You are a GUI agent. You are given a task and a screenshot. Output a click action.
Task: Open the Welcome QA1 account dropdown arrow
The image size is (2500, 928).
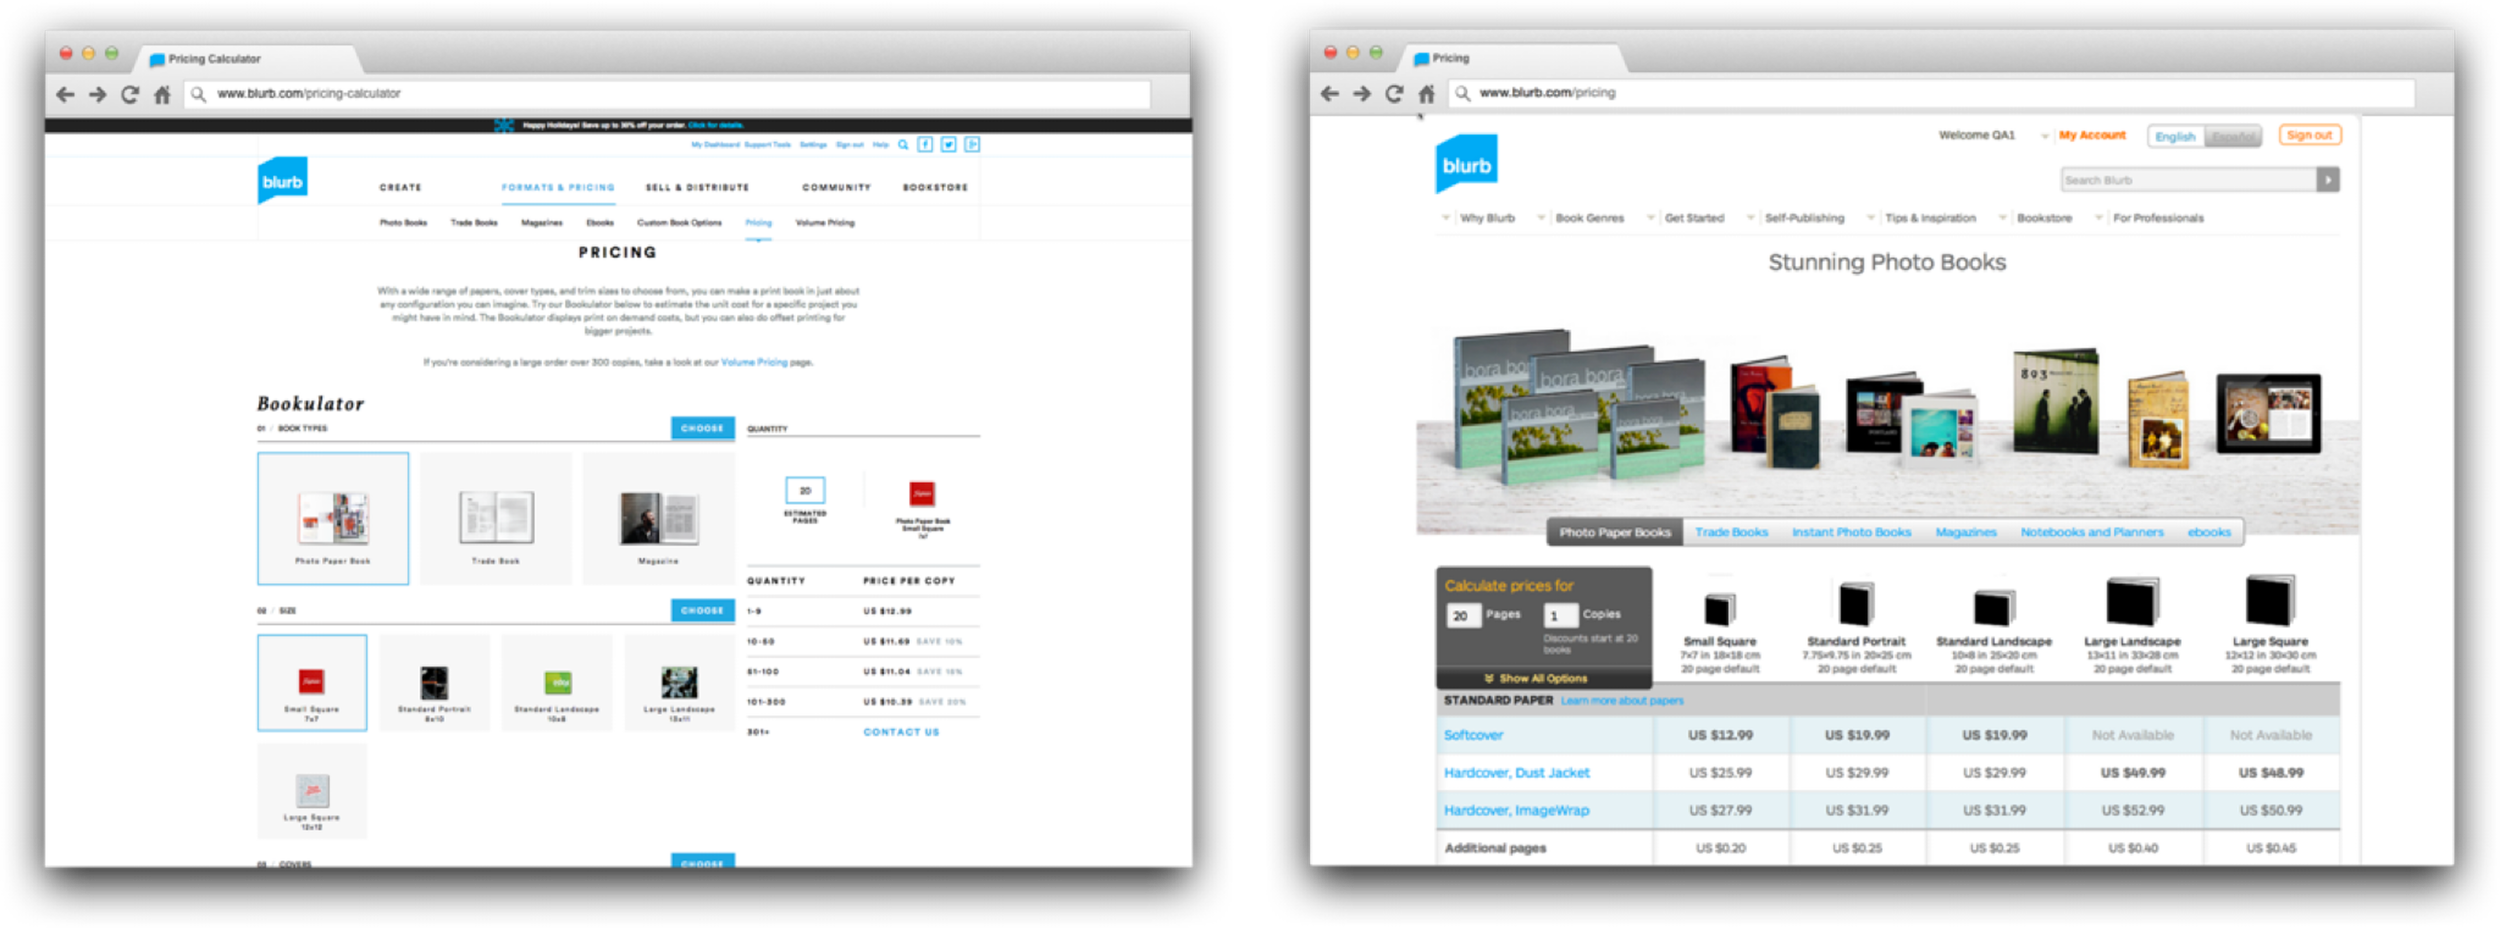(x=2044, y=136)
